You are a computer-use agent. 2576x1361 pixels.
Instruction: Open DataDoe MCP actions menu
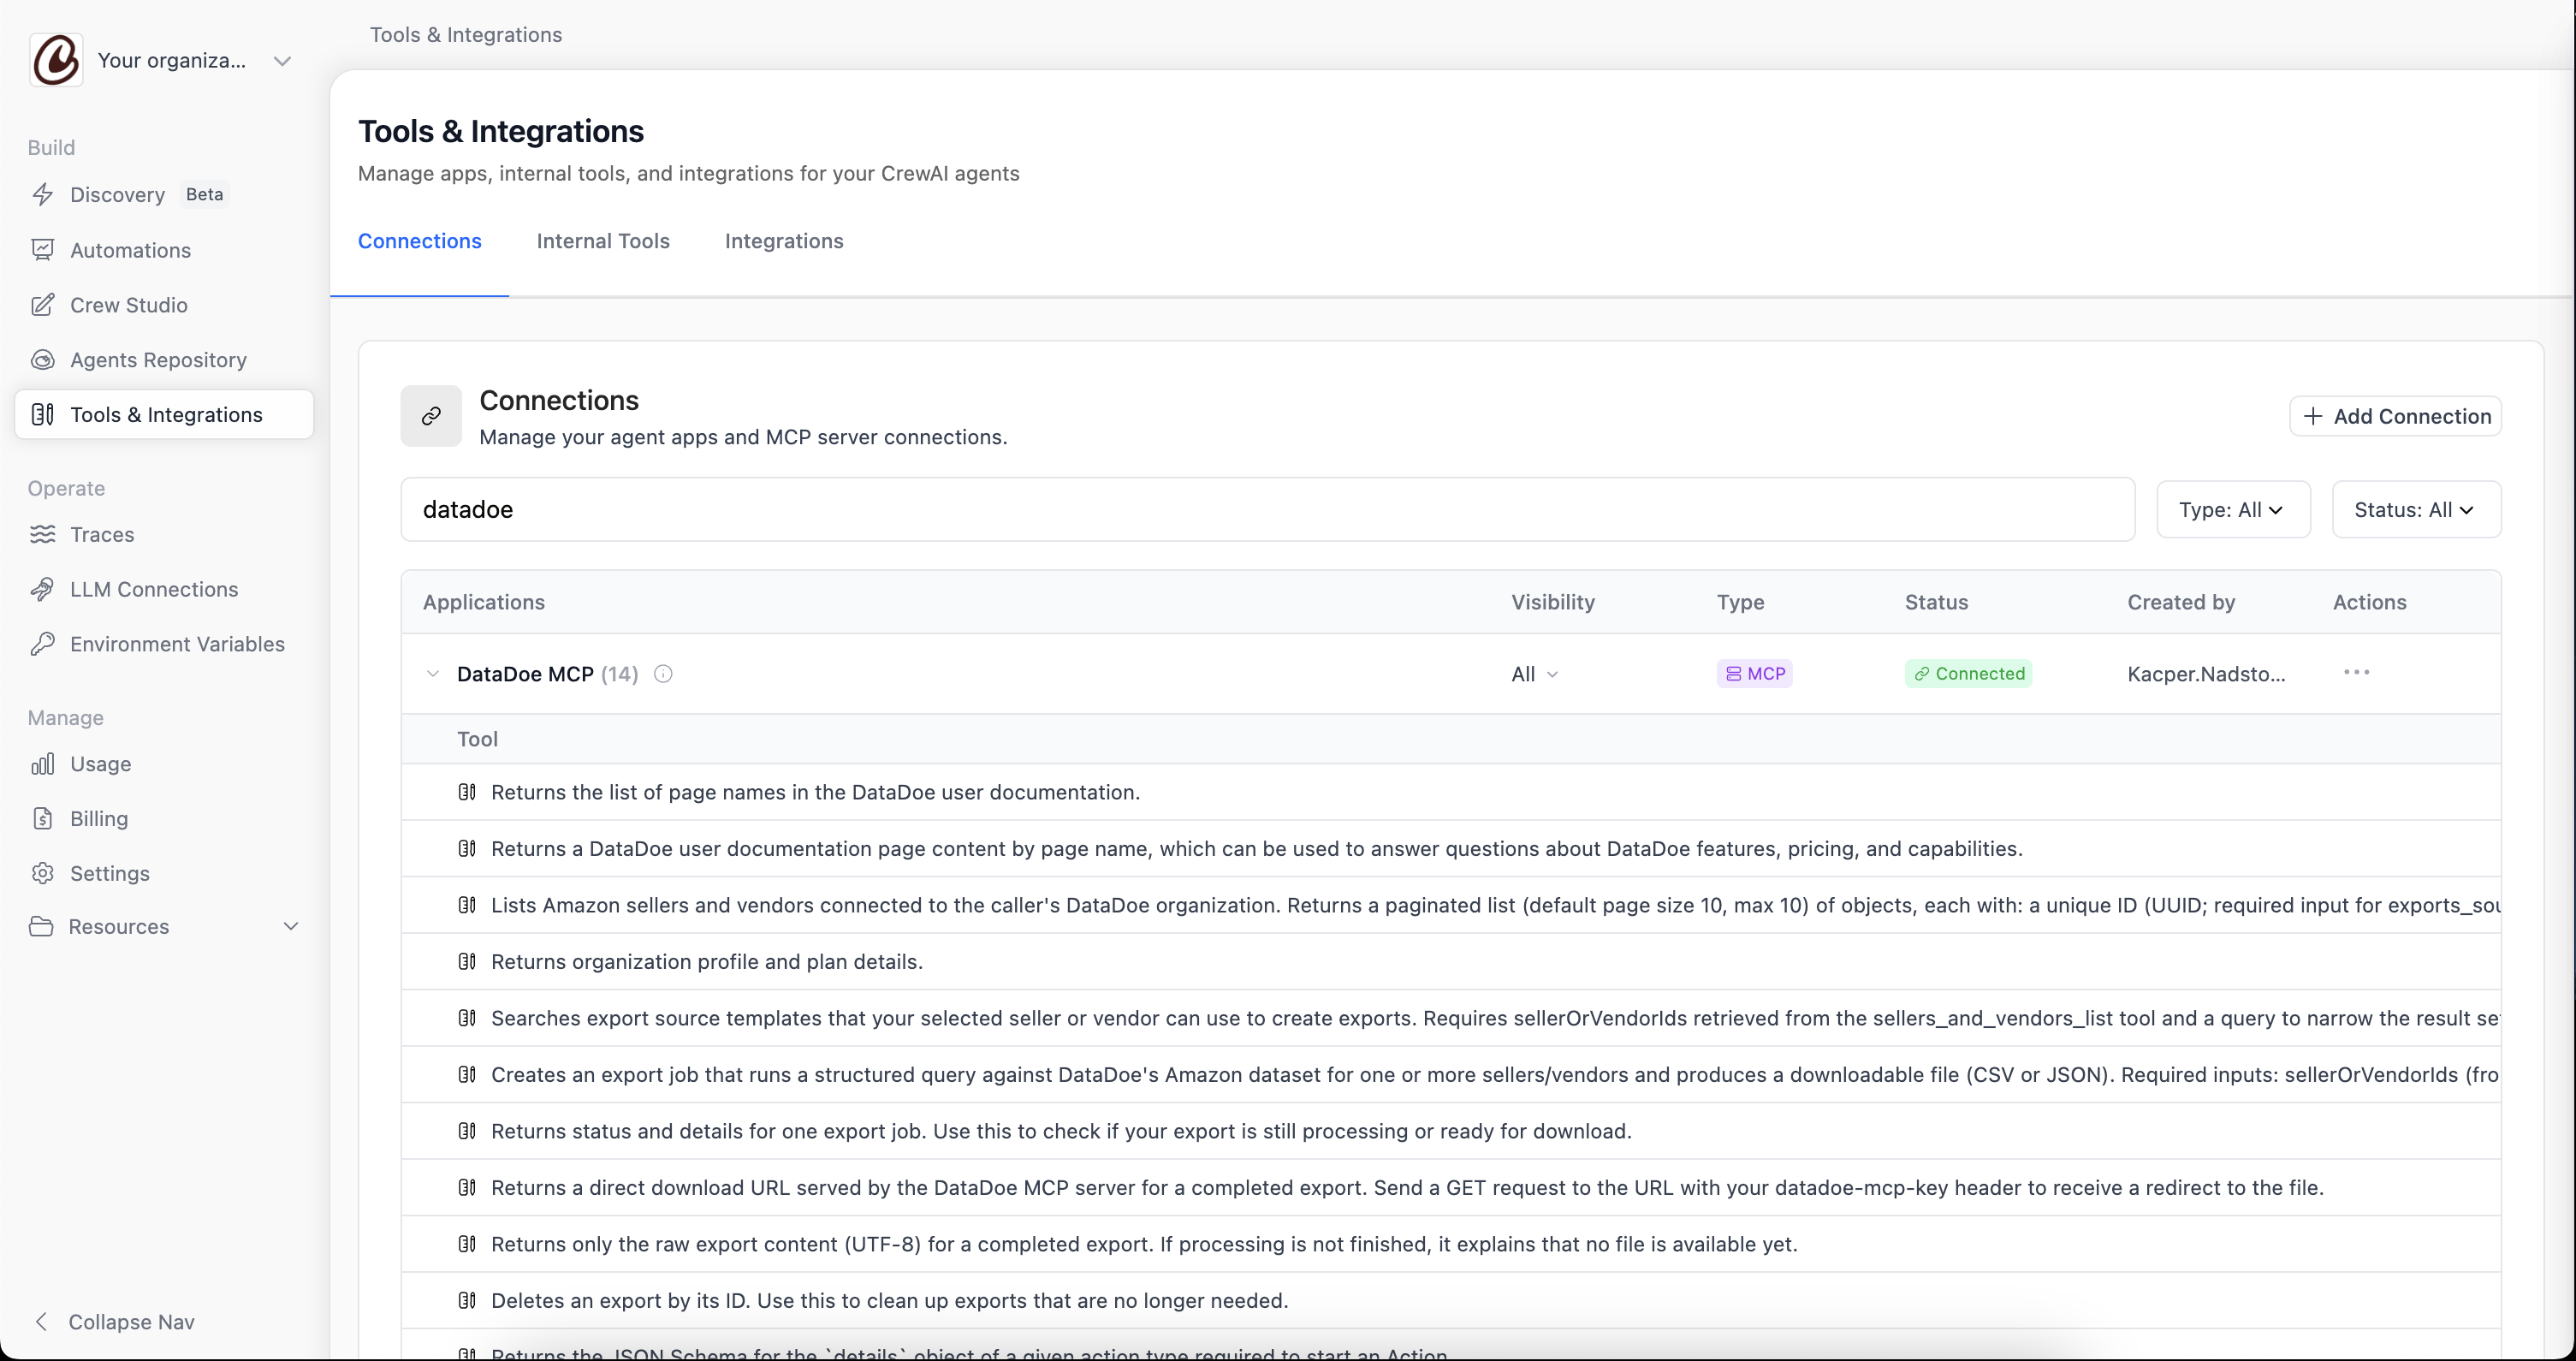pos(2357,673)
